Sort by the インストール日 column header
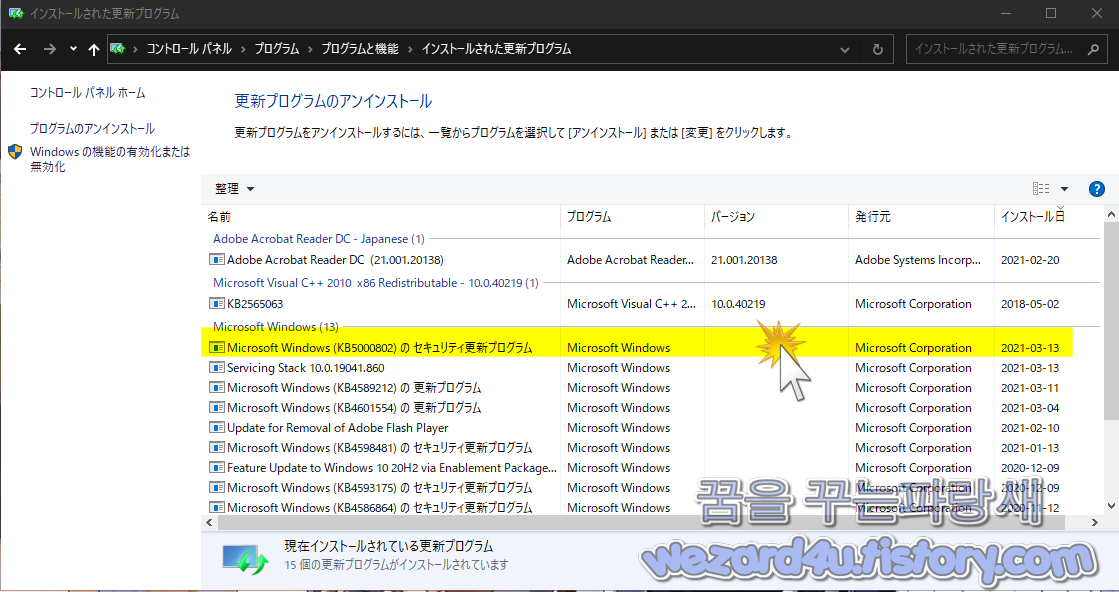 click(1048, 217)
